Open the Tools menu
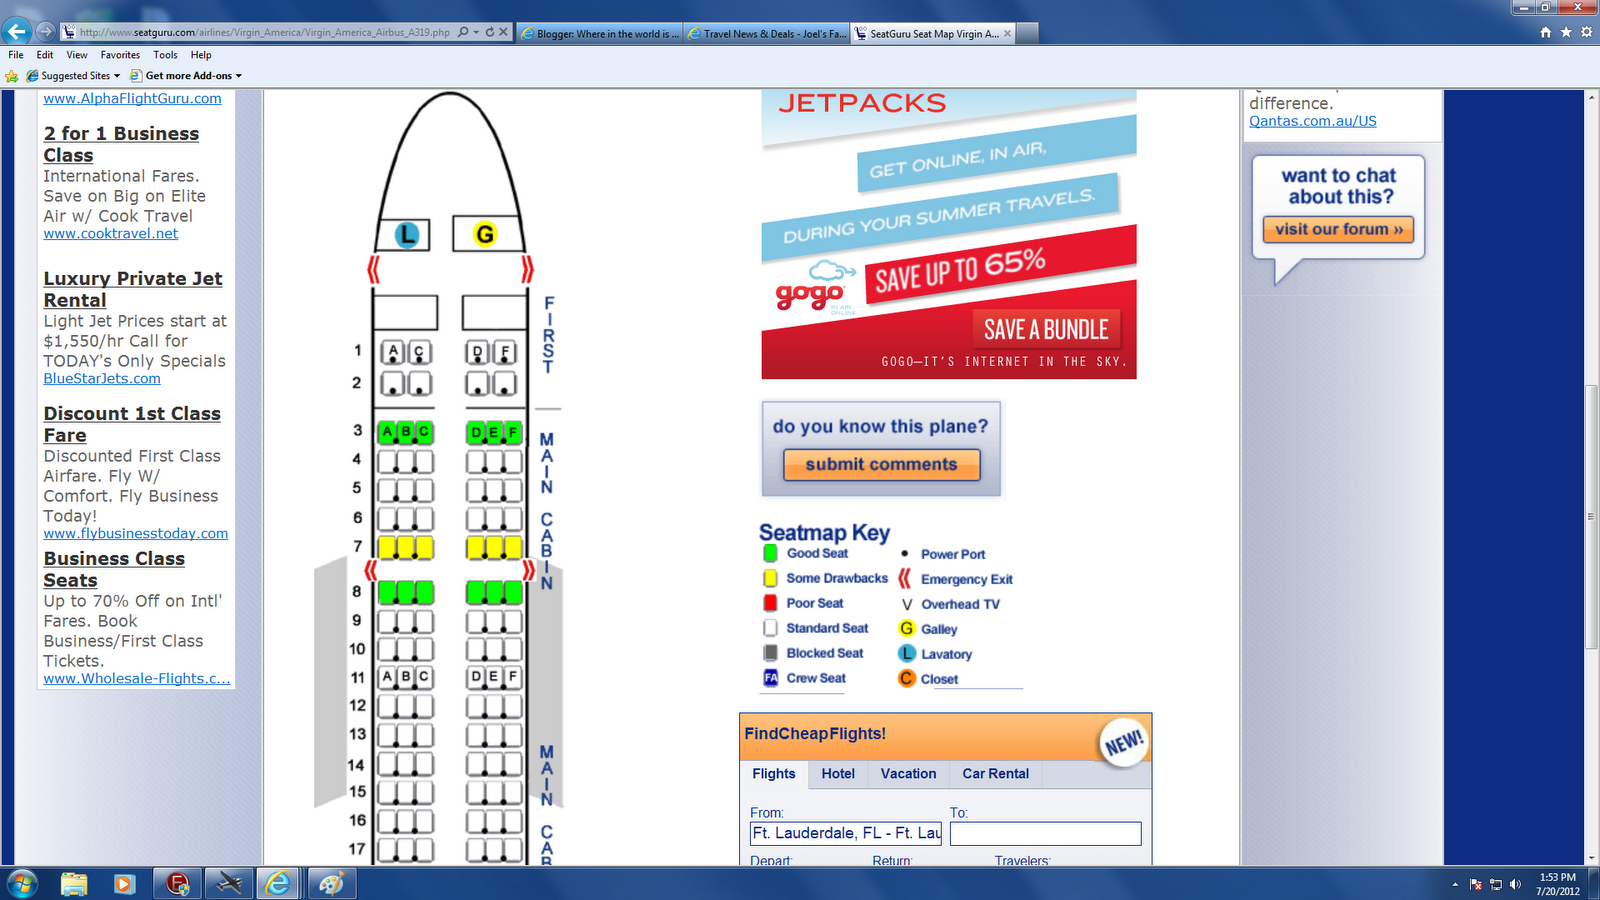This screenshot has width=1600, height=900. pyautogui.click(x=166, y=55)
